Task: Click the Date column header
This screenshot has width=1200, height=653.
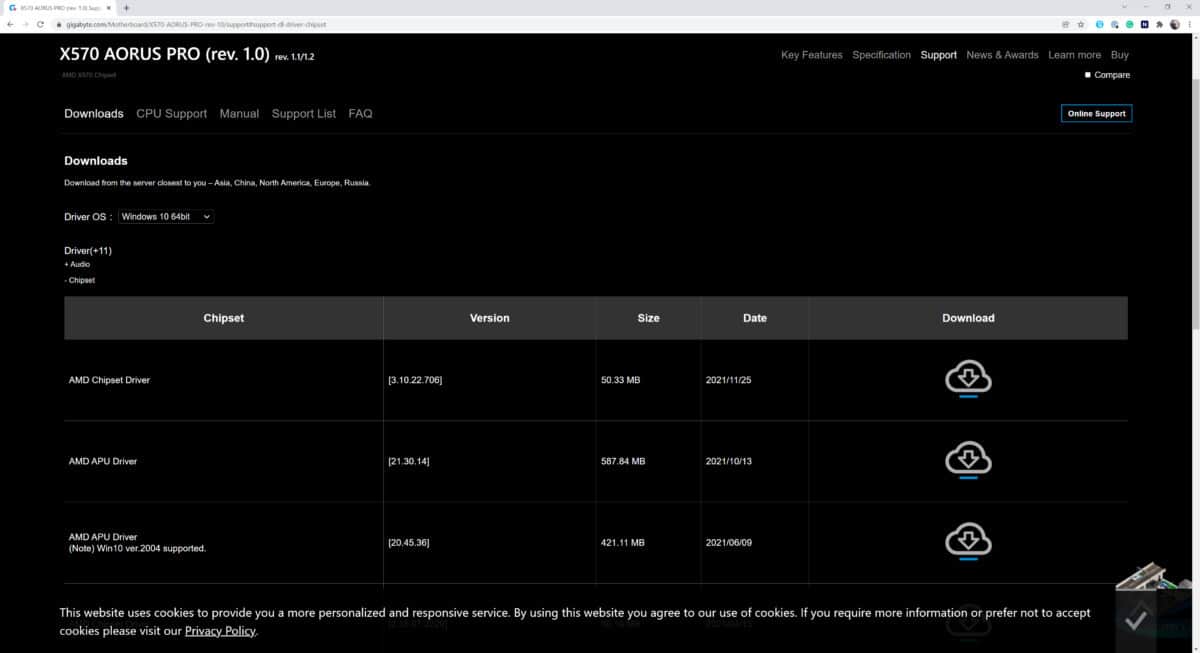Action: pos(755,318)
